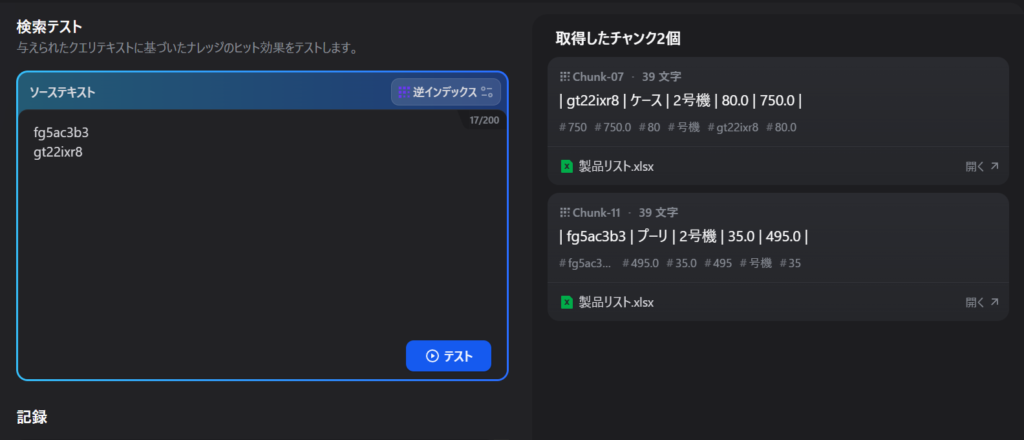Click inside the ソーステキスト query text area
This screenshot has height=440, width=1024.
(260, 240)
